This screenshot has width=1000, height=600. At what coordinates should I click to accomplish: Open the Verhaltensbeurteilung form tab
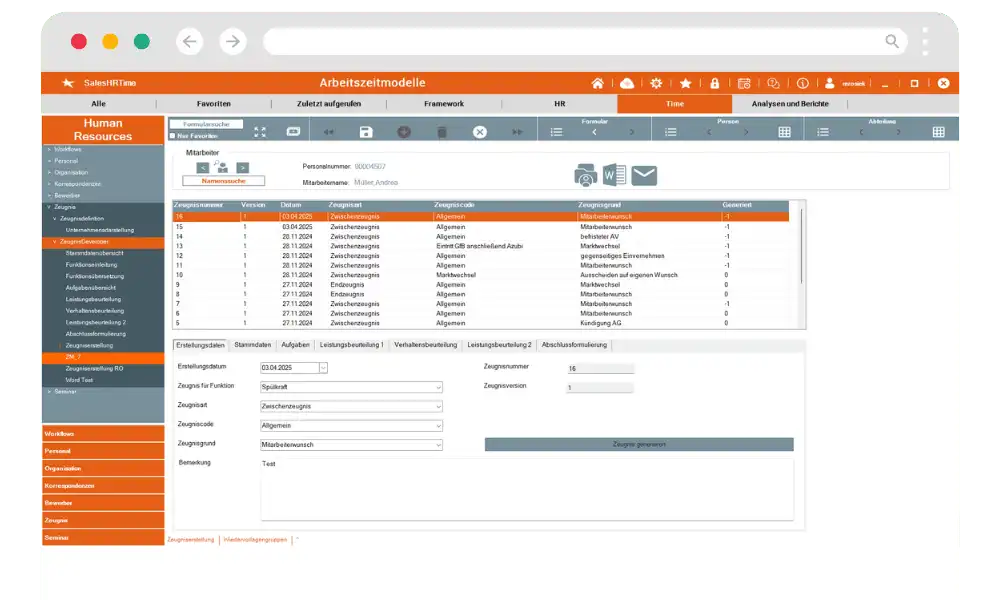pyautogui.click(x=425, y=345)
